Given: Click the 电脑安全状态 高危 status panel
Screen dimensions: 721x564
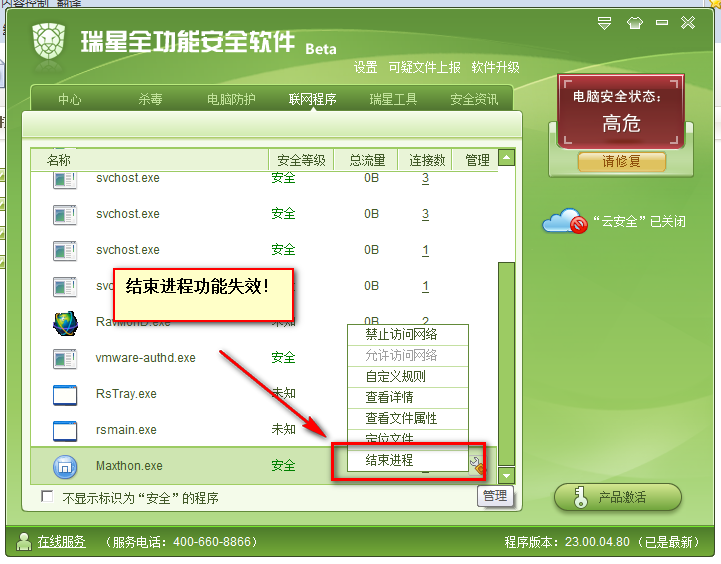Looking at the screenshot, I should pos(621,111).
